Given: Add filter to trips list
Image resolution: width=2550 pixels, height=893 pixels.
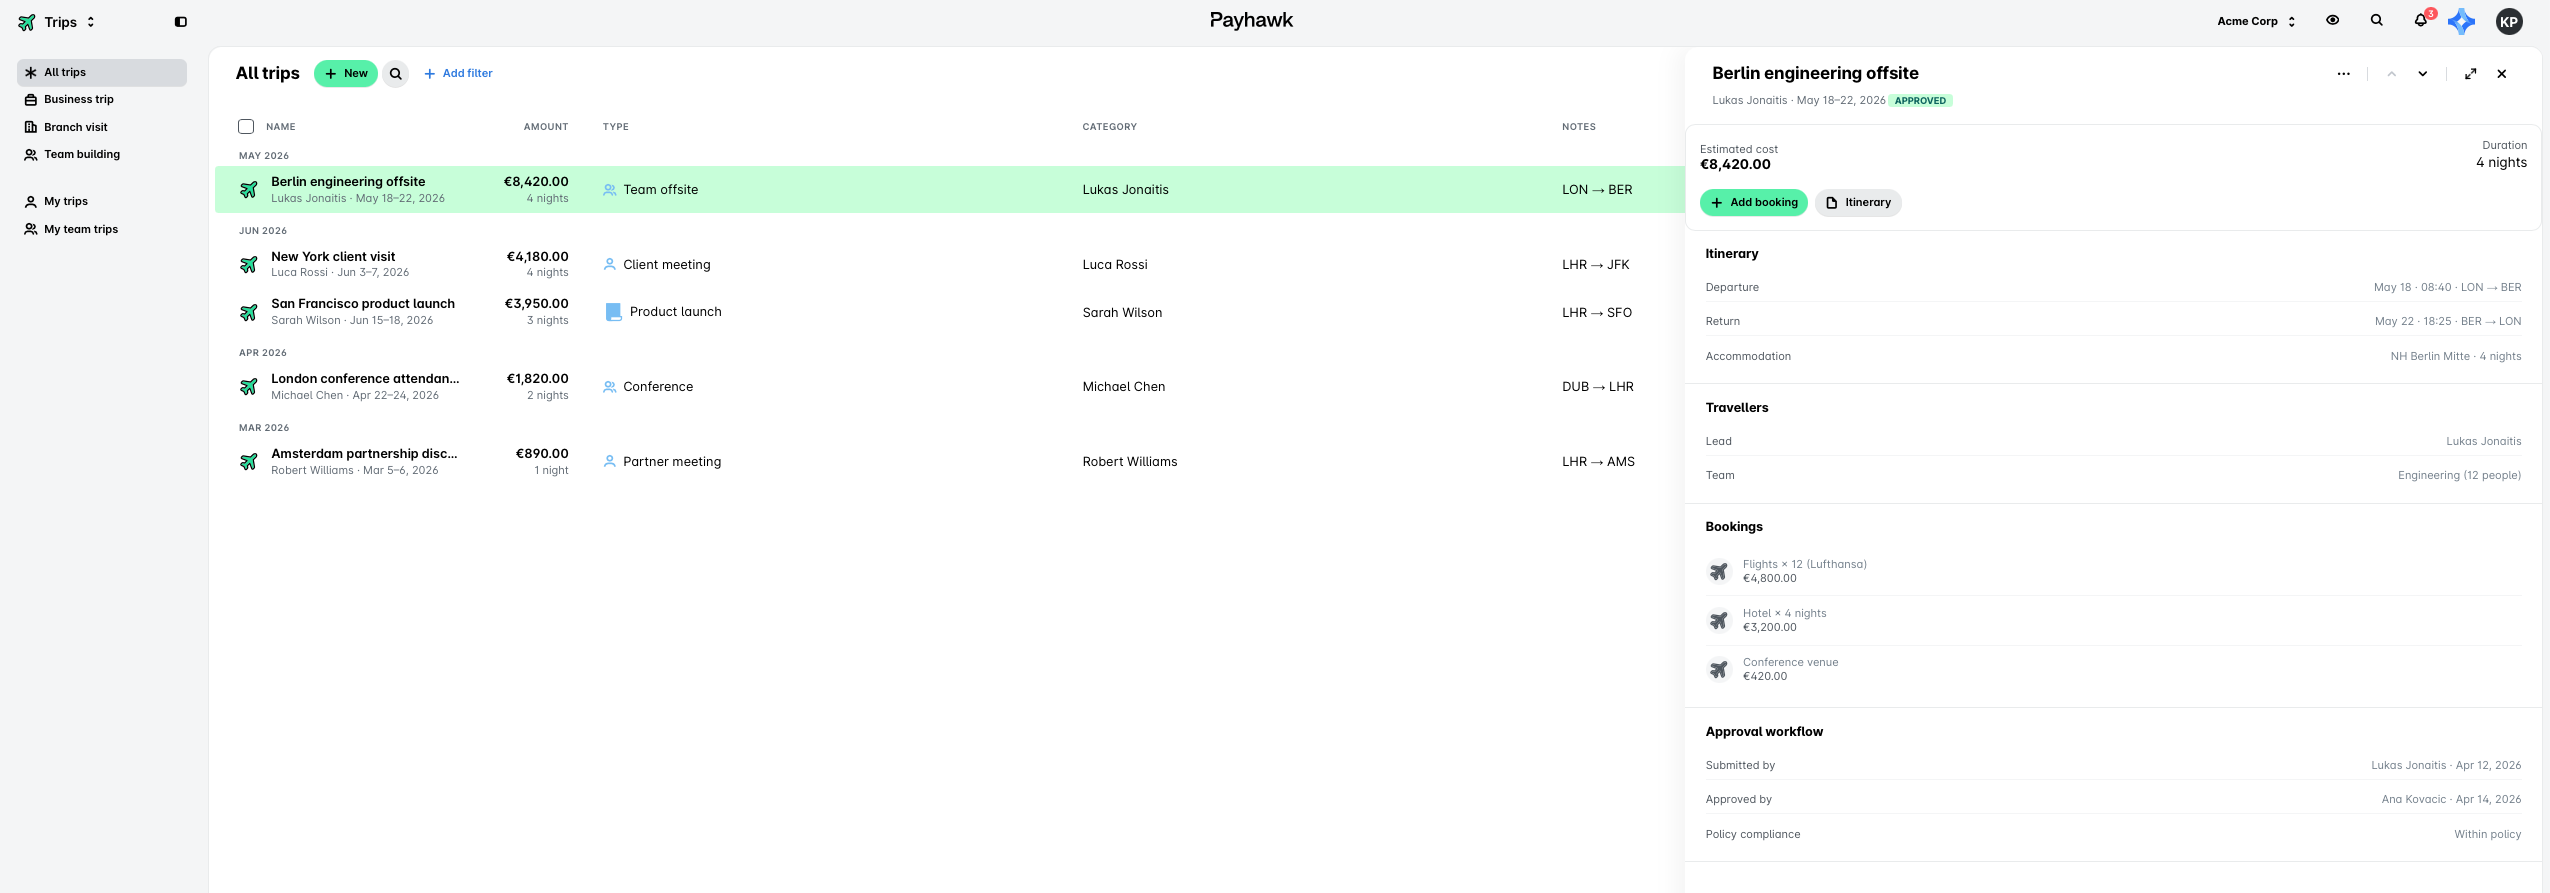Looking at the screenshot, I should tap(458, 73).
